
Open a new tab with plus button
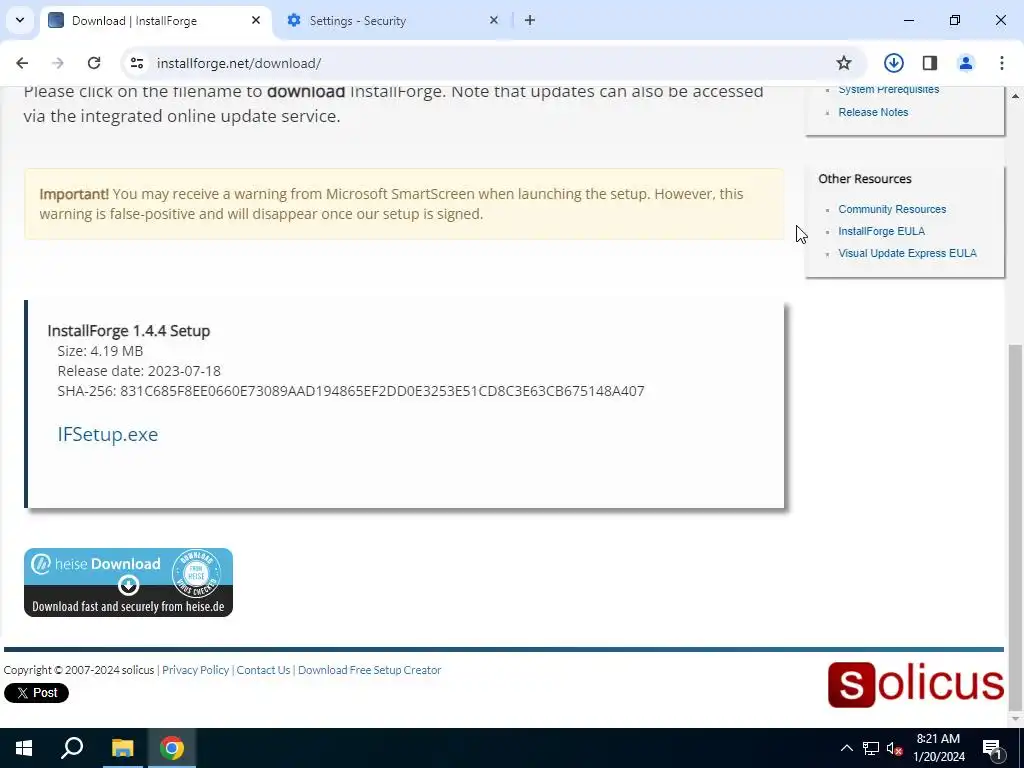(530, 20)
